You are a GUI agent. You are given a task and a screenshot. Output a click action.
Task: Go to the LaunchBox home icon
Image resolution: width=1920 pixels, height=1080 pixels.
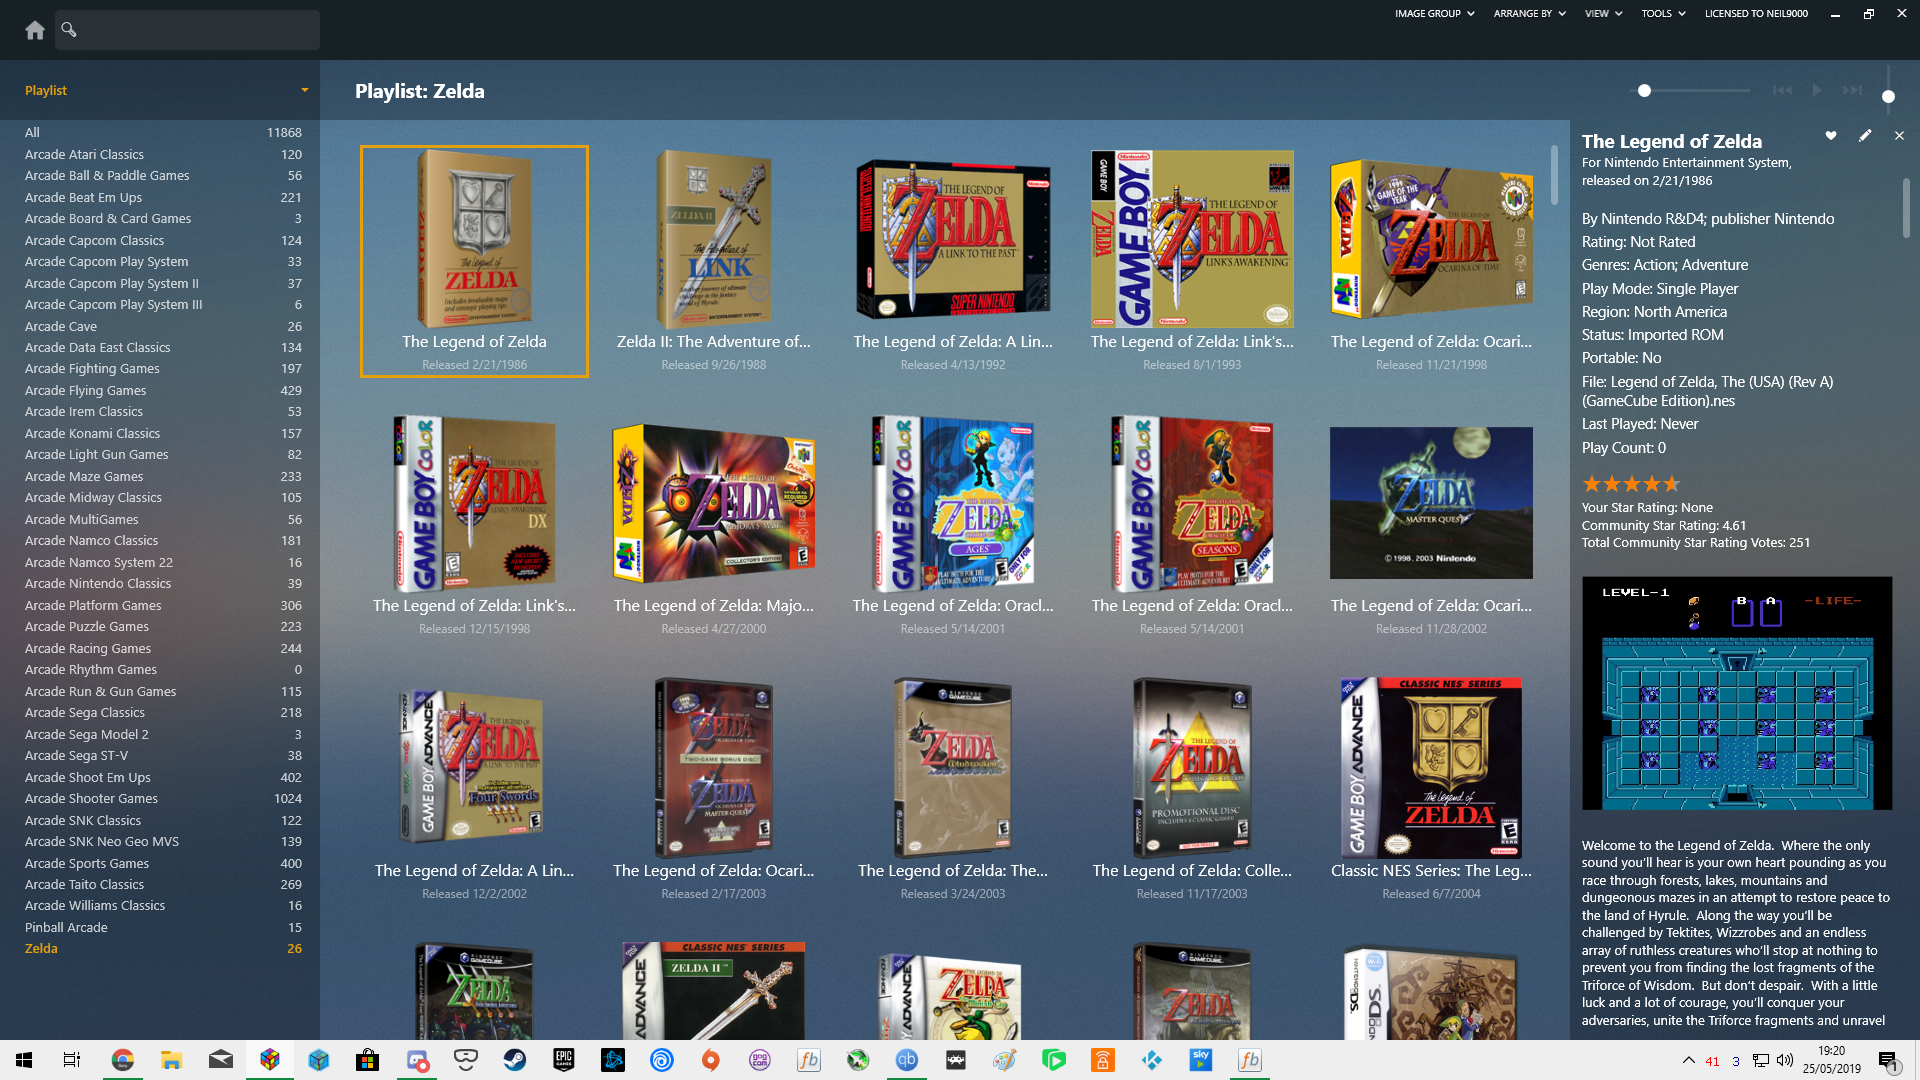35,30
